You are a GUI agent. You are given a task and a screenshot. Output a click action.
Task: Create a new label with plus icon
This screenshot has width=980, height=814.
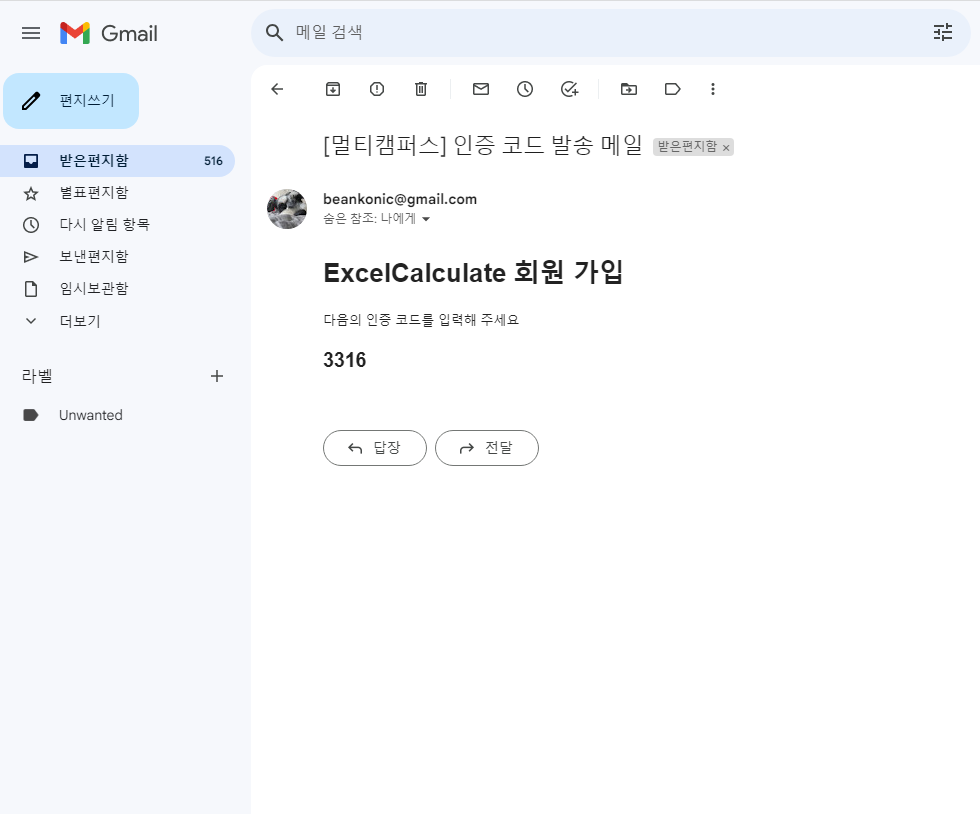coord(217,376)
